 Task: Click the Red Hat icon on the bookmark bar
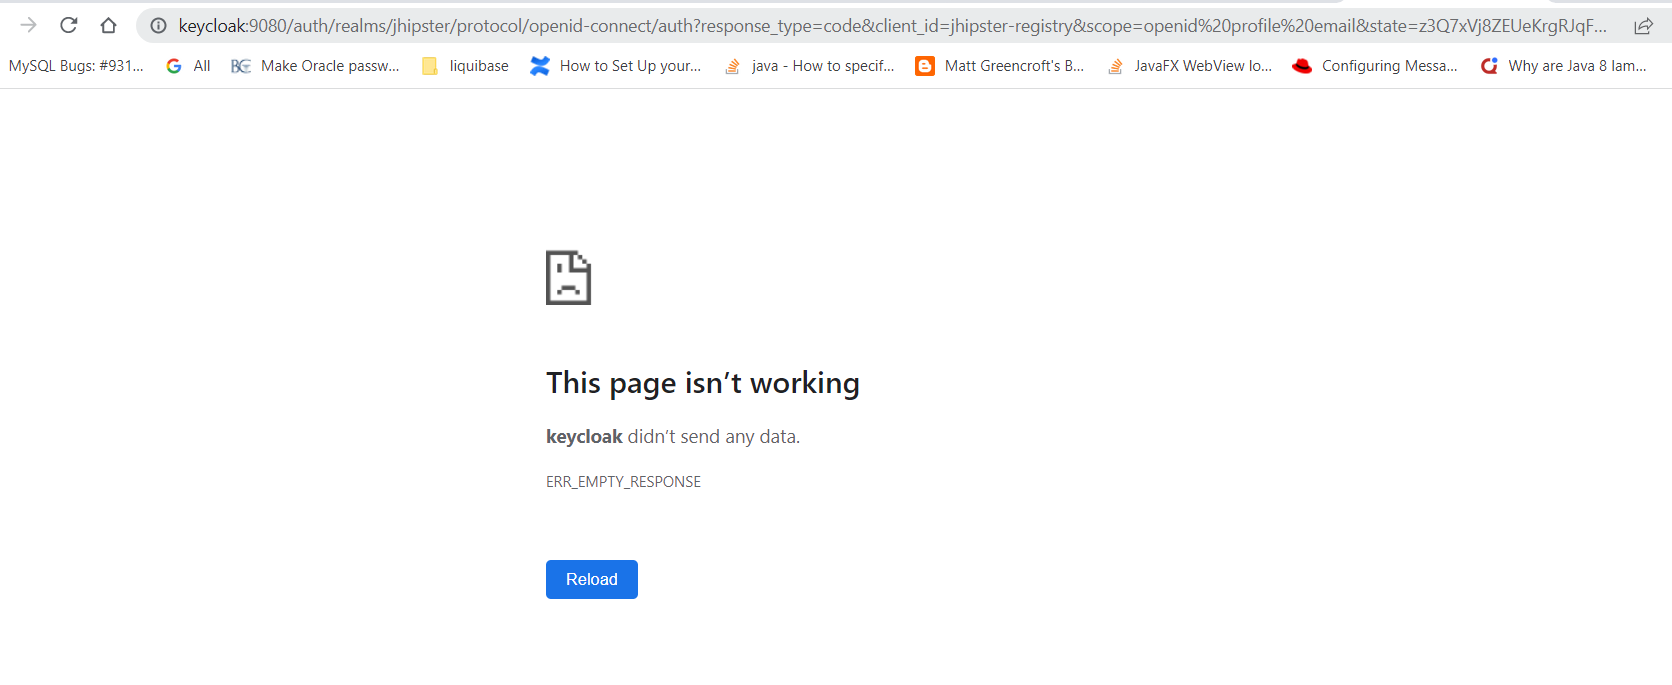pyautogui.click(x=1302, y=66)
